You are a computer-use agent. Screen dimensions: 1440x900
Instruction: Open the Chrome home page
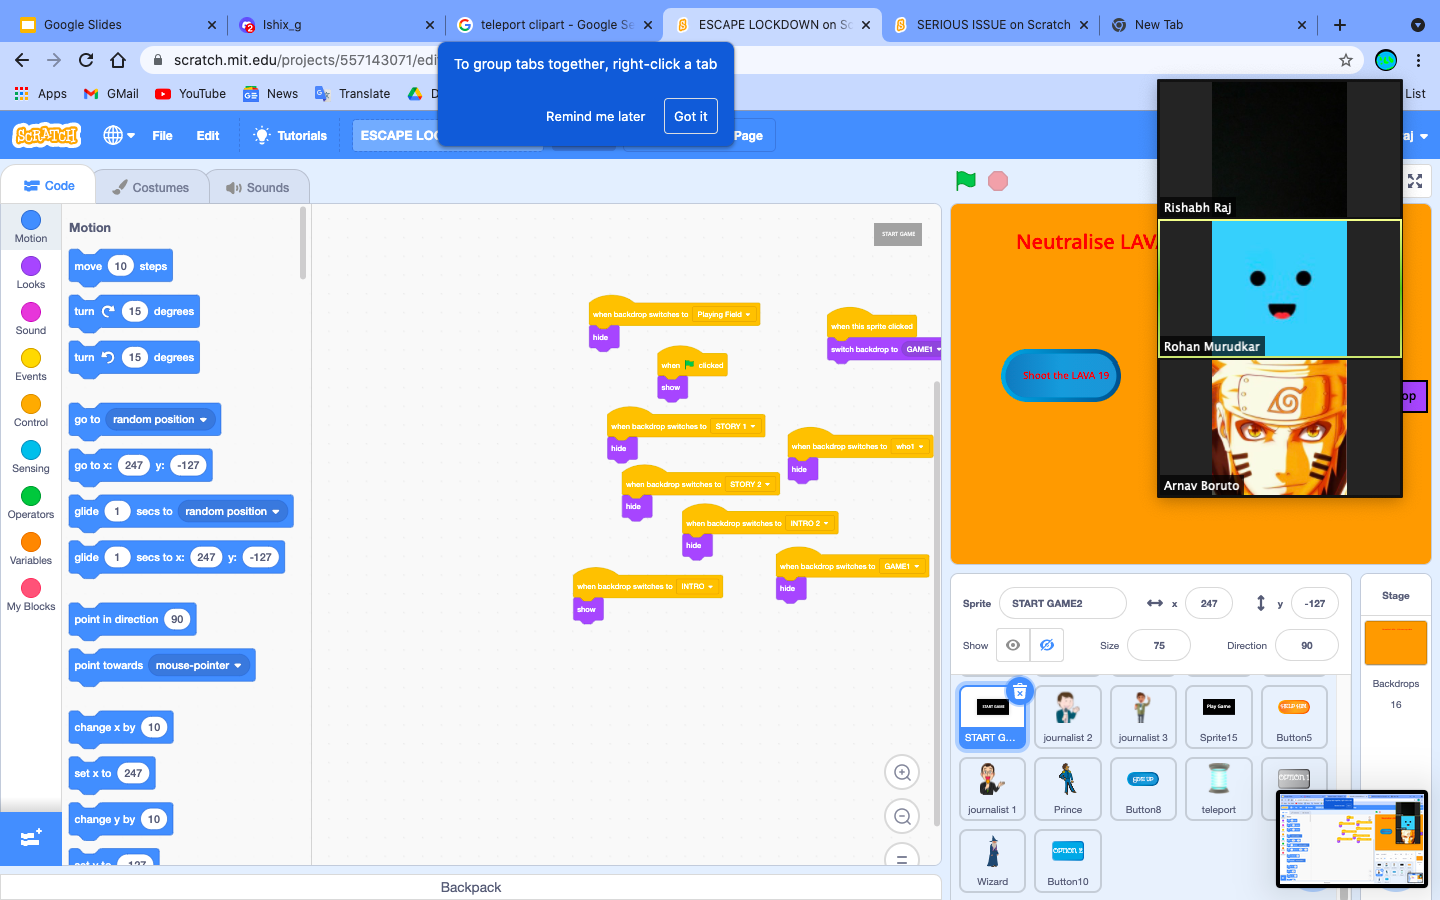click(x=118, y=60)
